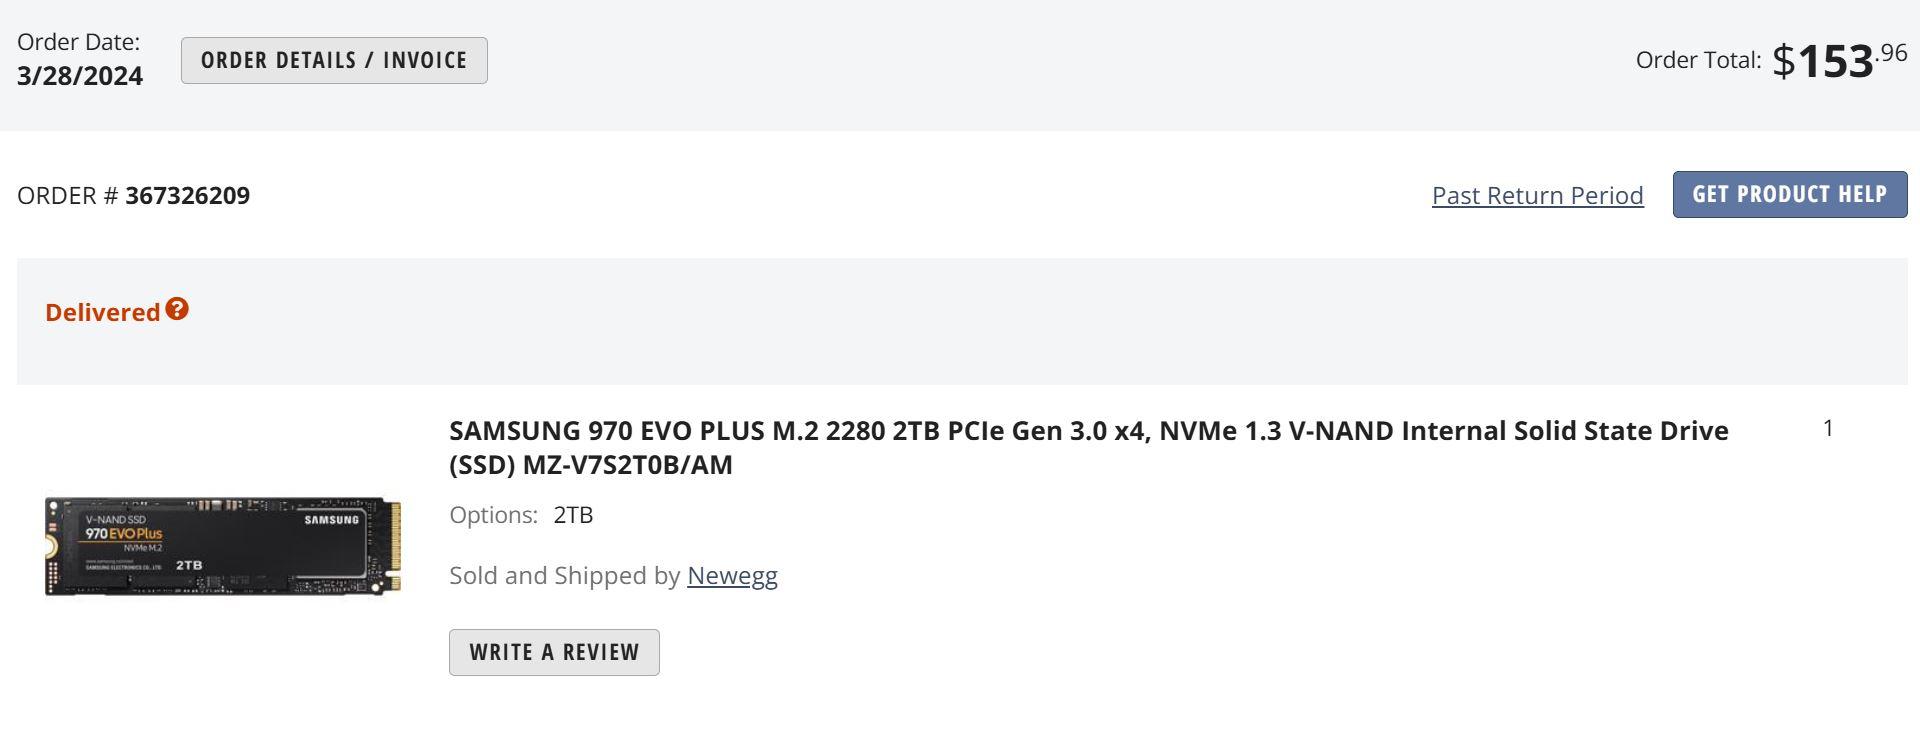Click Write A Review for the SSD
The width and height of the screenshot is (1920, 740).
pos(554,652)
